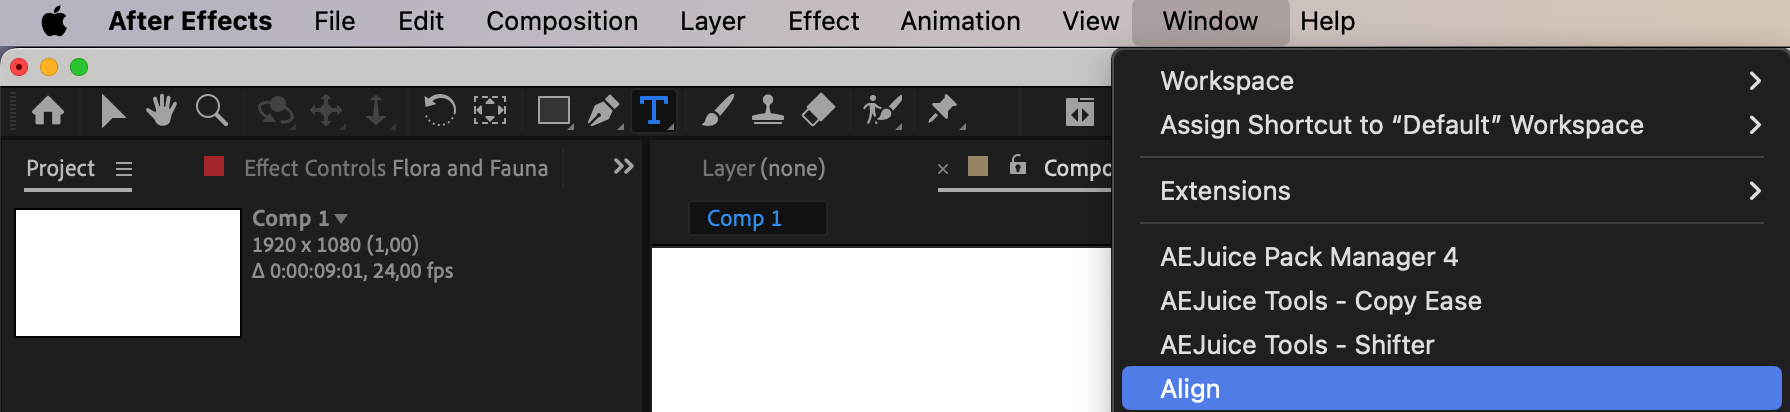Open the Project panel hamburger menu
The image size is (1790, 412).
[124, 169]
